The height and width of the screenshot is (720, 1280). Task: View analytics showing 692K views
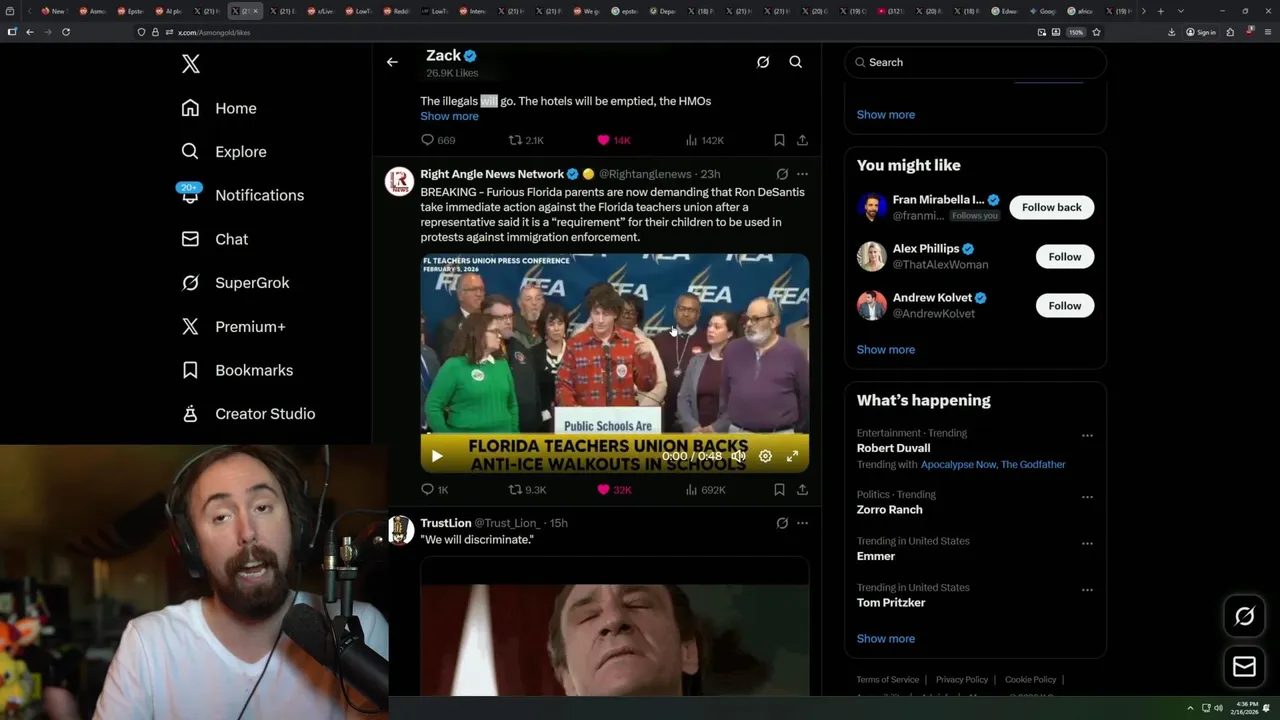(705, 490)
